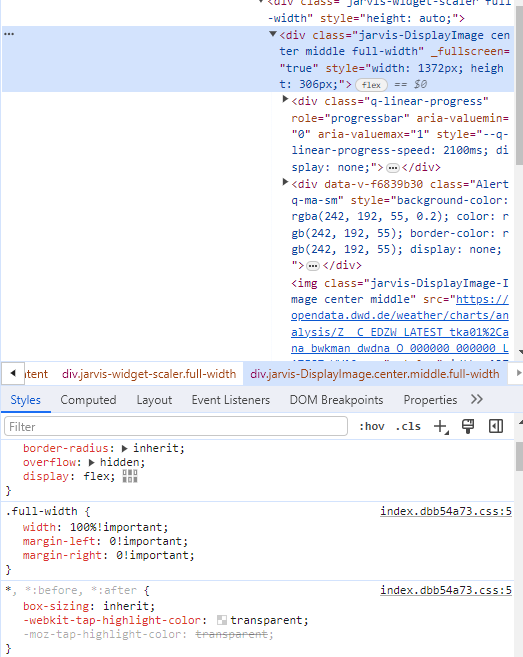Open the flexbox editor icon beside display: flex
Image resolution: width=523 pixels, height=657 pixels.
(130, 476)
